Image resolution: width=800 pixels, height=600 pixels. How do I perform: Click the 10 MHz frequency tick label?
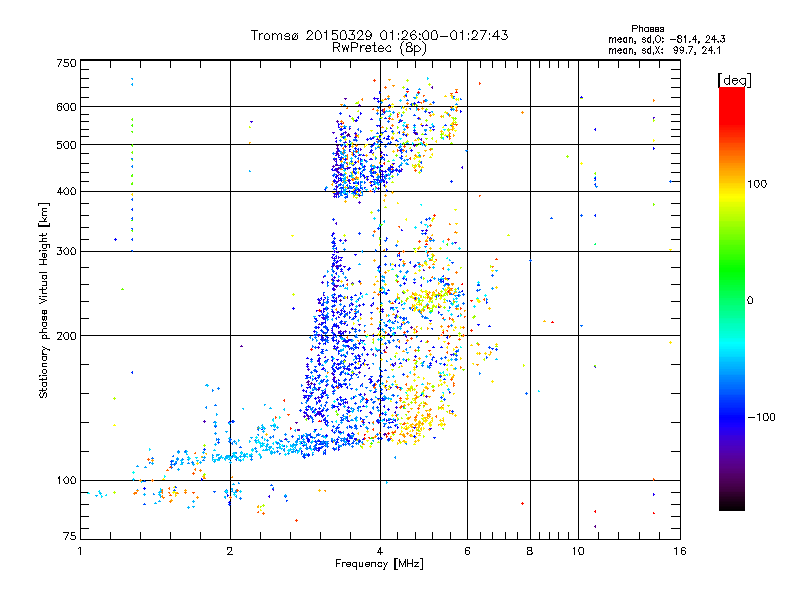[578, 551]
